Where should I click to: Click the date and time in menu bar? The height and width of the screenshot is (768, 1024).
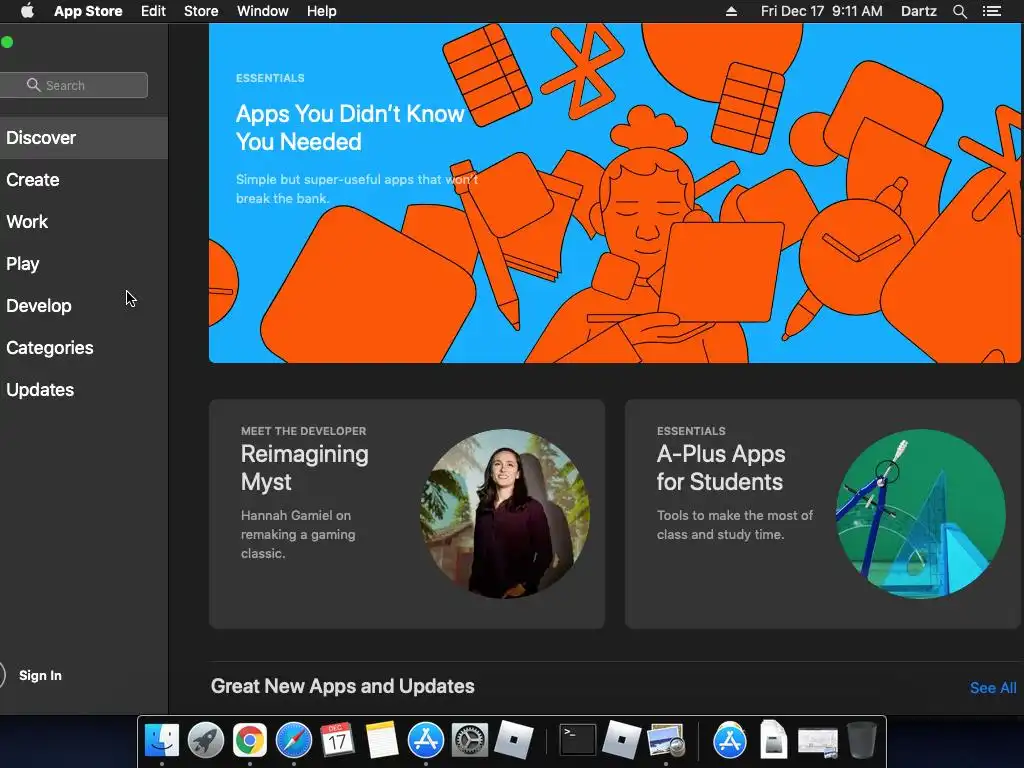point(822,11)
